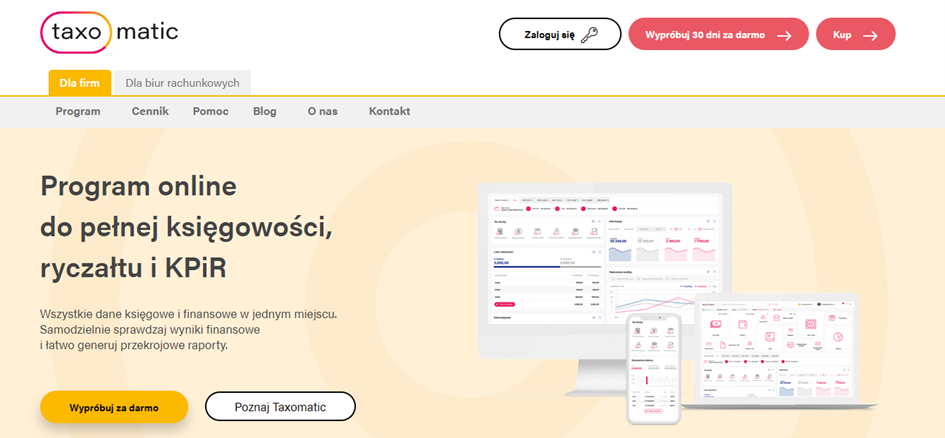Click arrow icon in Wypróbuj 30 dni button
The height and width of the screenshot is (438, 945).
coord(783,36)
